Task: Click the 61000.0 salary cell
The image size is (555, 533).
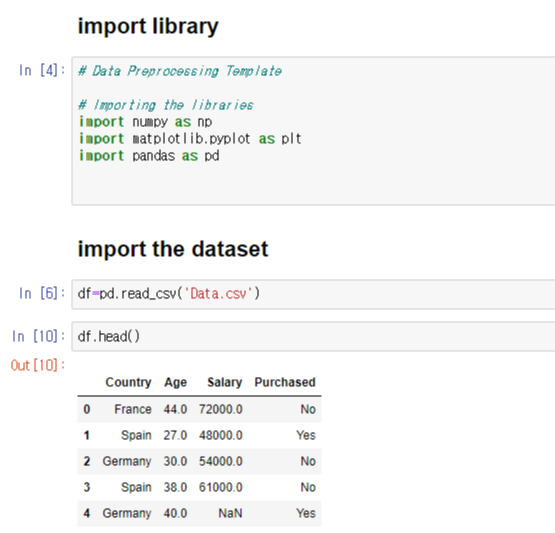Action: [x=221, y=487]
